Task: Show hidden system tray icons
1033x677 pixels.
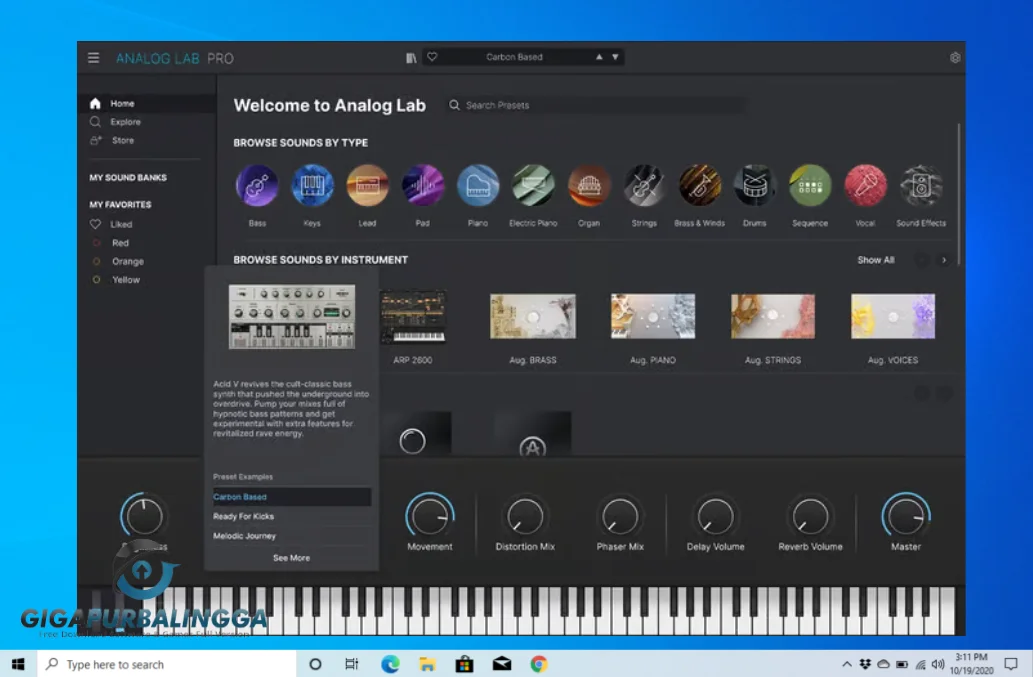Action: [x=847, y=664]
